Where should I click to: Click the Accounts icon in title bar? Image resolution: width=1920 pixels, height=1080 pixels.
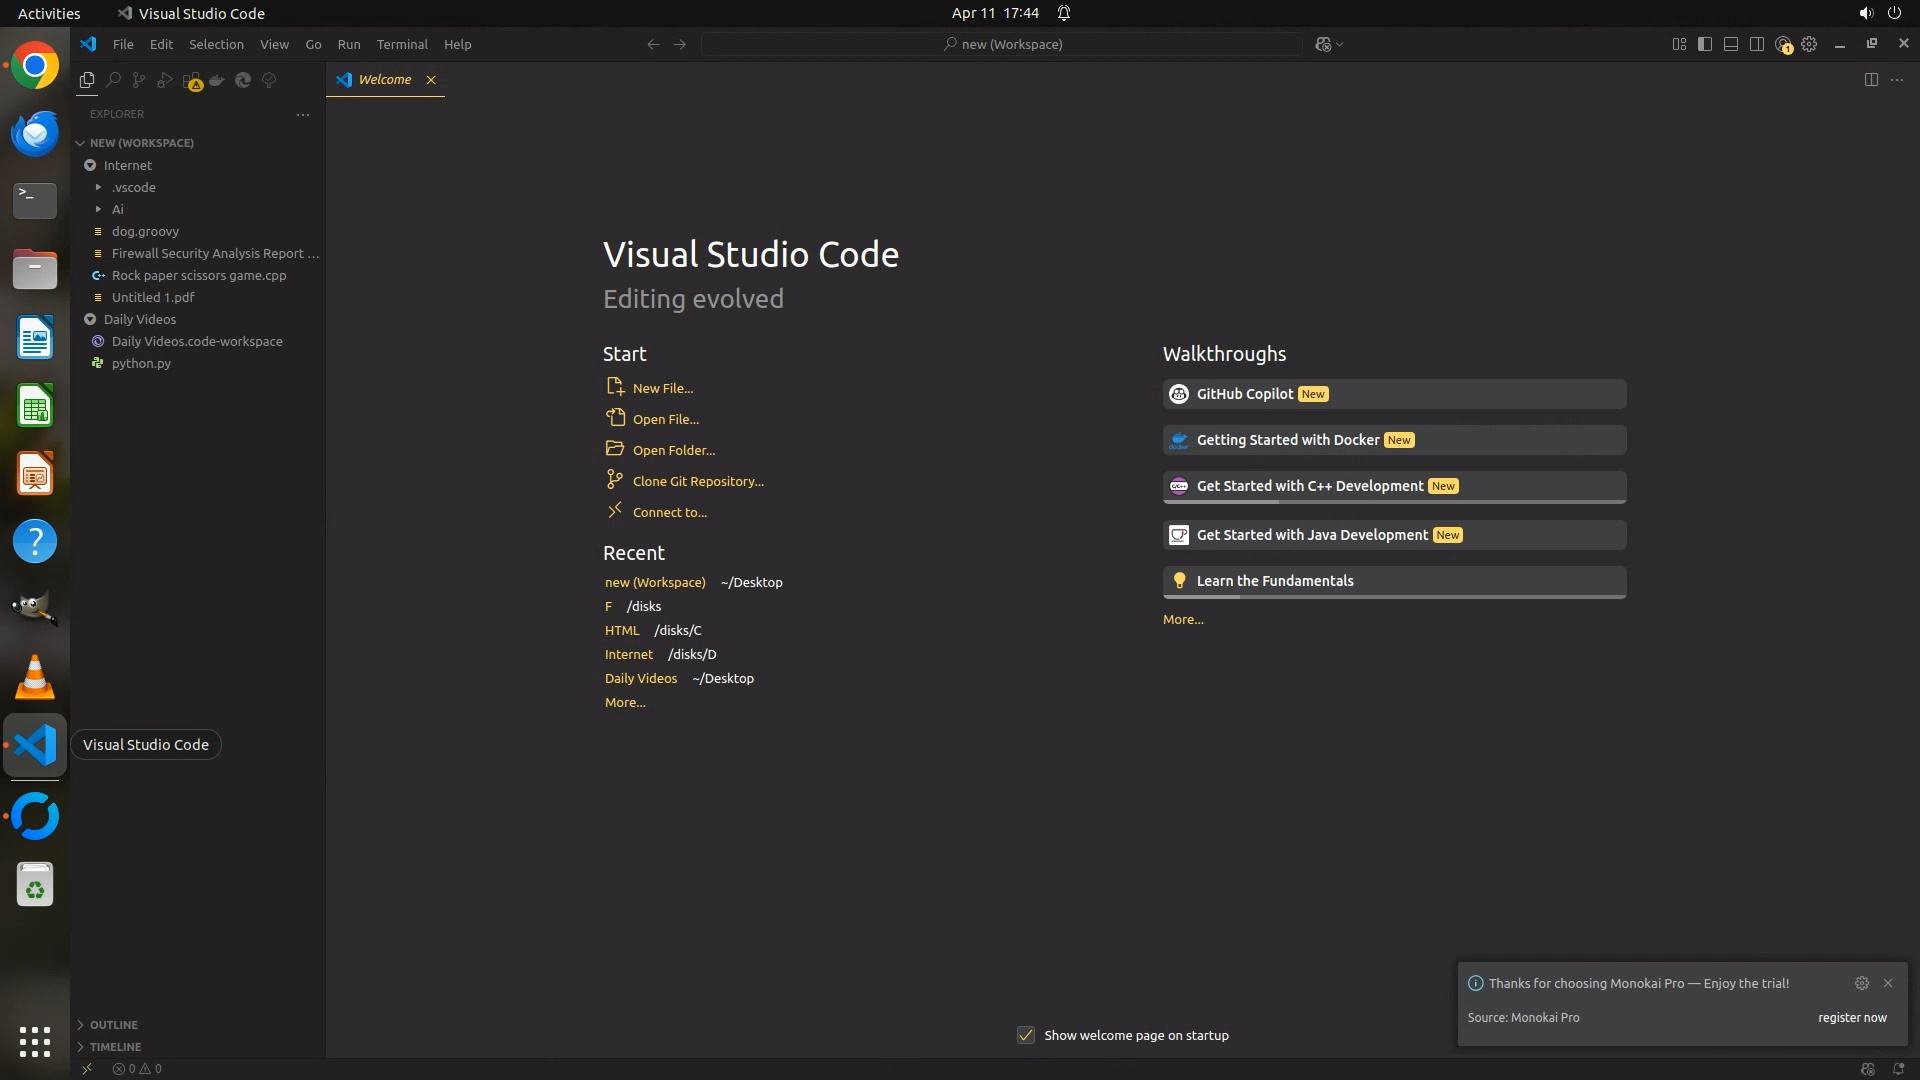(1783, 44)
